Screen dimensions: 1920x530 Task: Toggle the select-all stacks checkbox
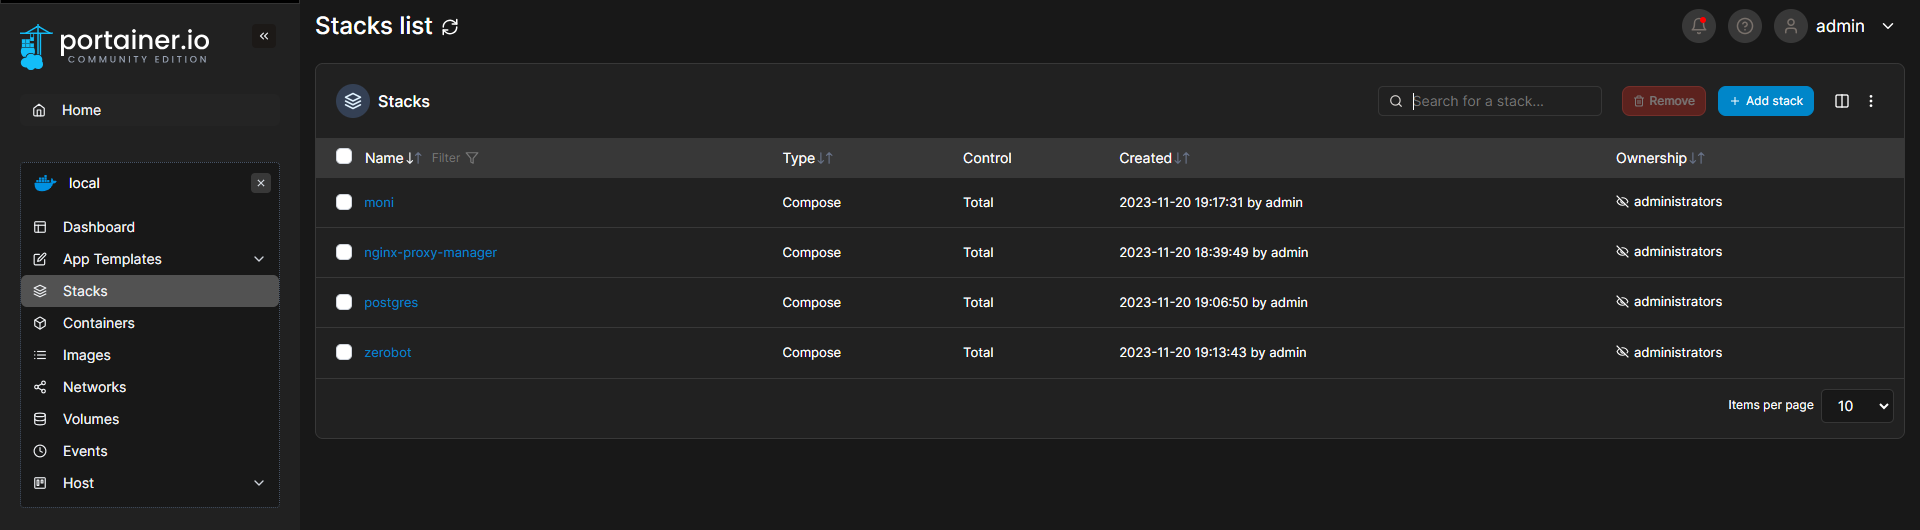[344, 156]
